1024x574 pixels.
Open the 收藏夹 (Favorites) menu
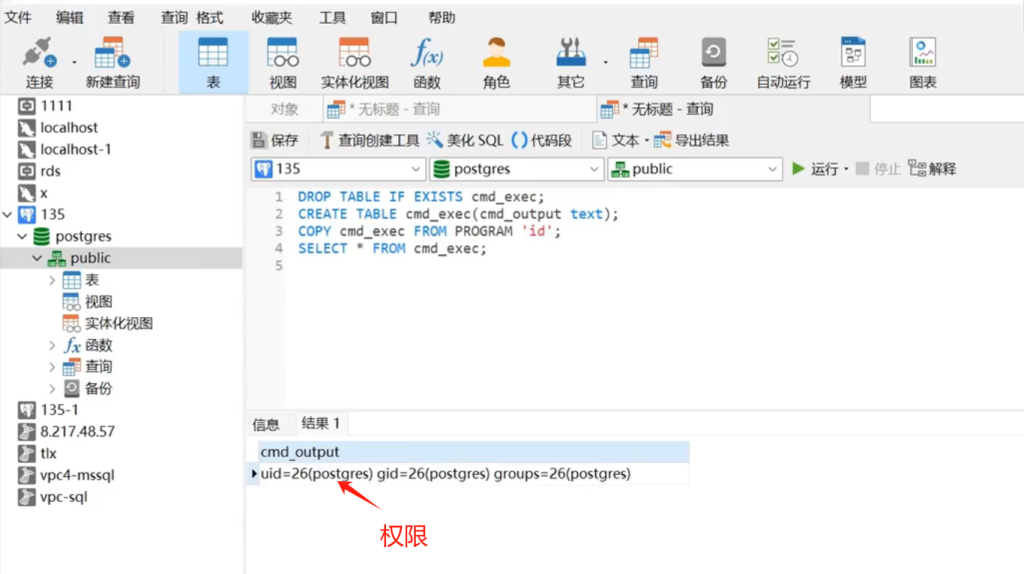(272, 18)
